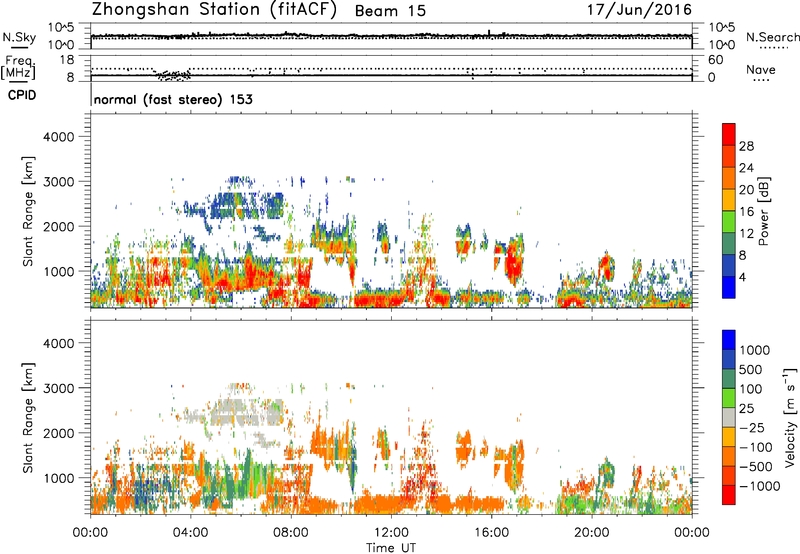Select the "Time UT" axis title
The width and height of the screenshot is (800, 554).
pyautogui.click(x=391, y=548)
